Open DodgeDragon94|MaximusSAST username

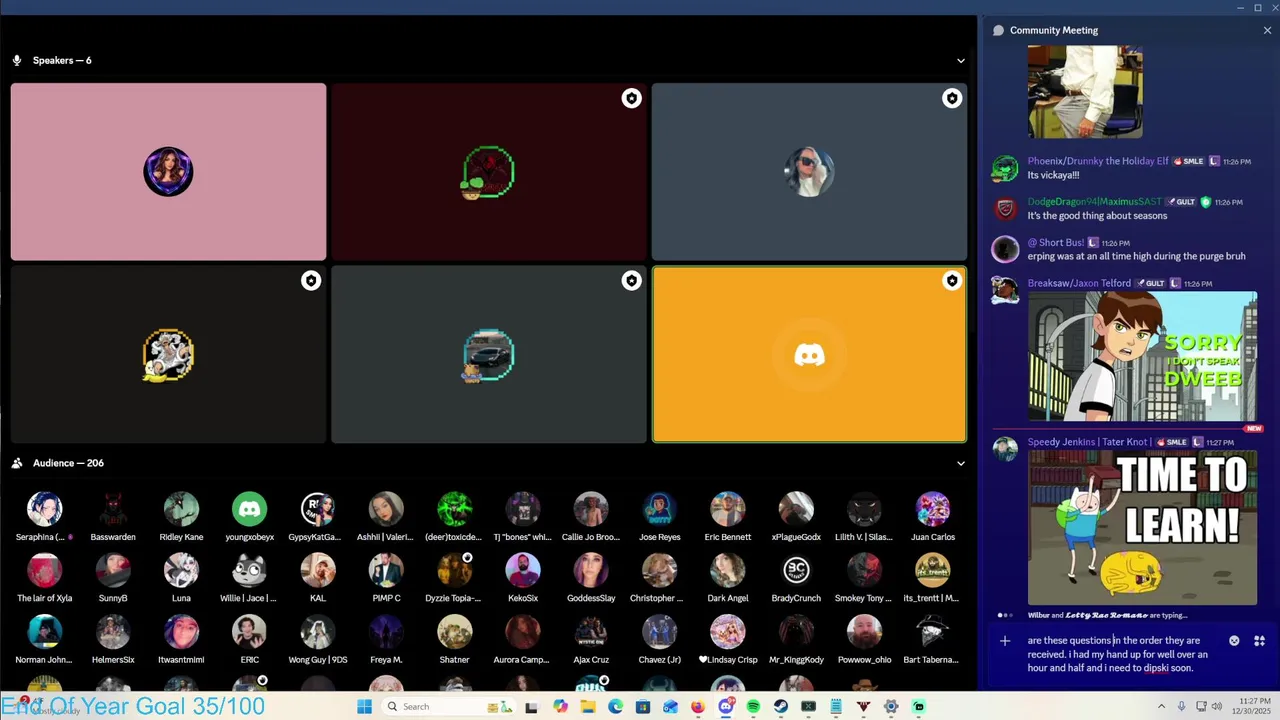pyautogui.click(x=1094, y=202)
